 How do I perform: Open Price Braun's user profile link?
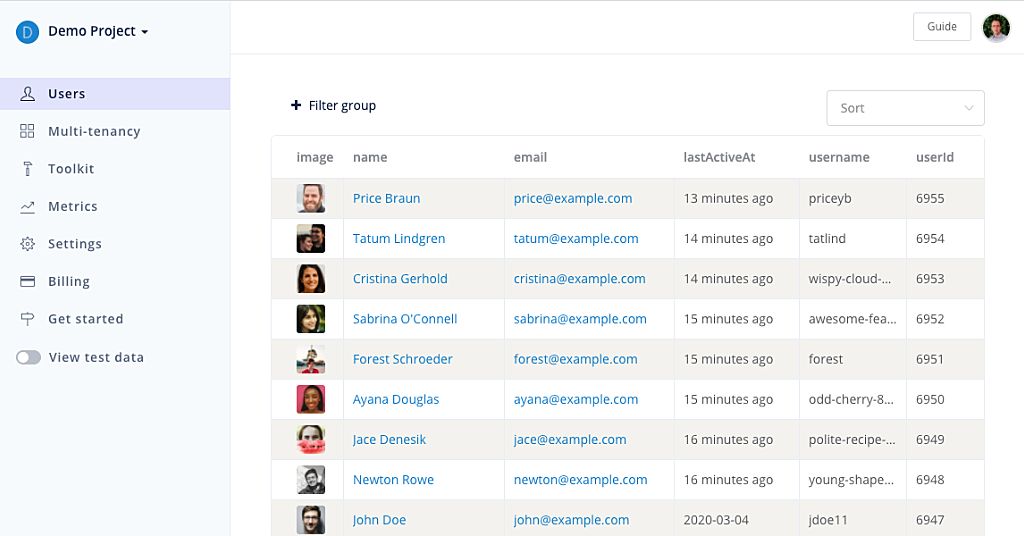[x=386, y=198]
